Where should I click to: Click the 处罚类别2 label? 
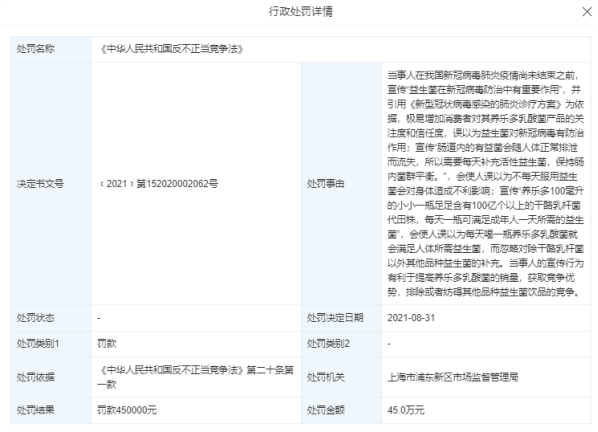point(328,344)
